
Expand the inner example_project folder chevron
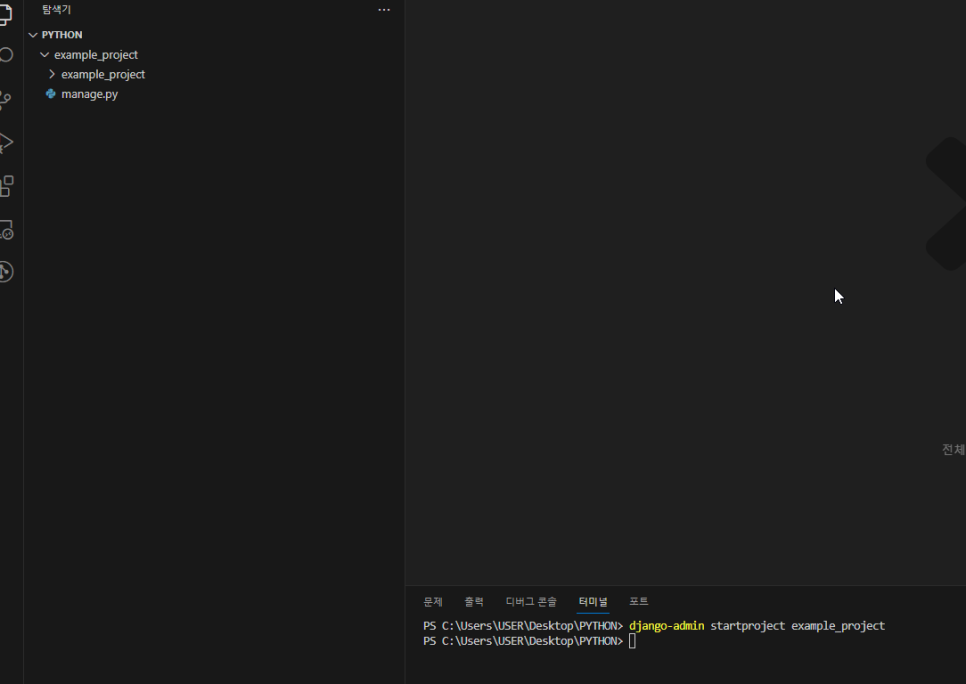52,74
